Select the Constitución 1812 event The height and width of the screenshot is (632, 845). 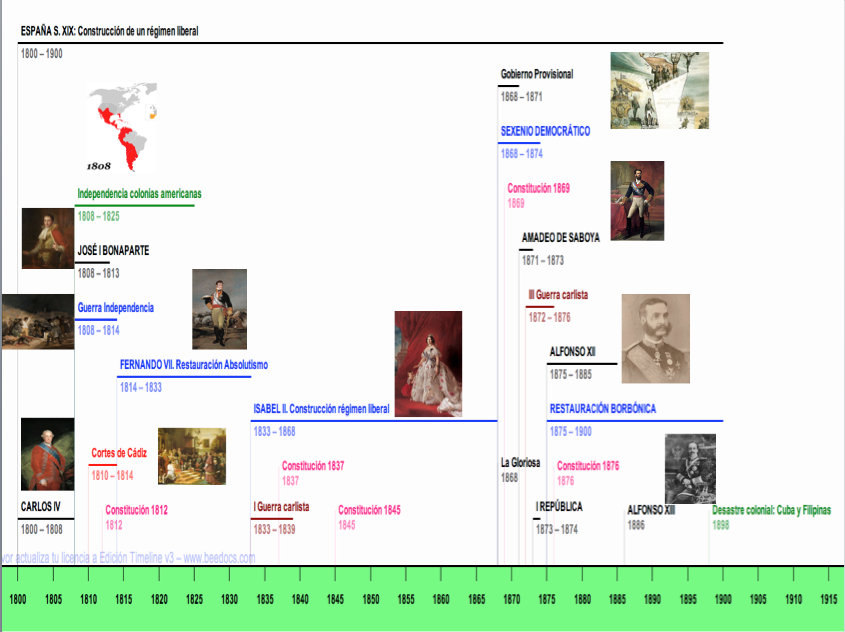136,510
